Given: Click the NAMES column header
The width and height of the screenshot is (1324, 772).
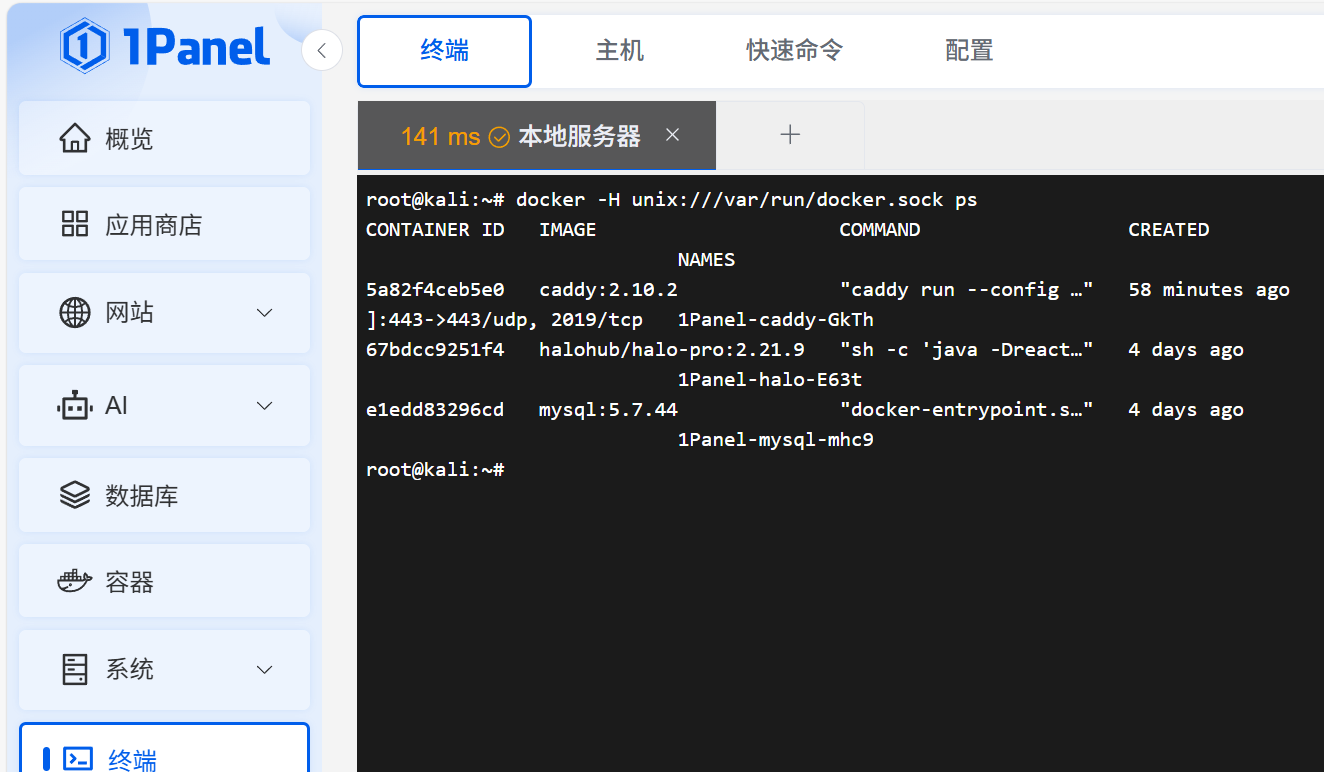Looking at the screenshot, I should point(706,260).
